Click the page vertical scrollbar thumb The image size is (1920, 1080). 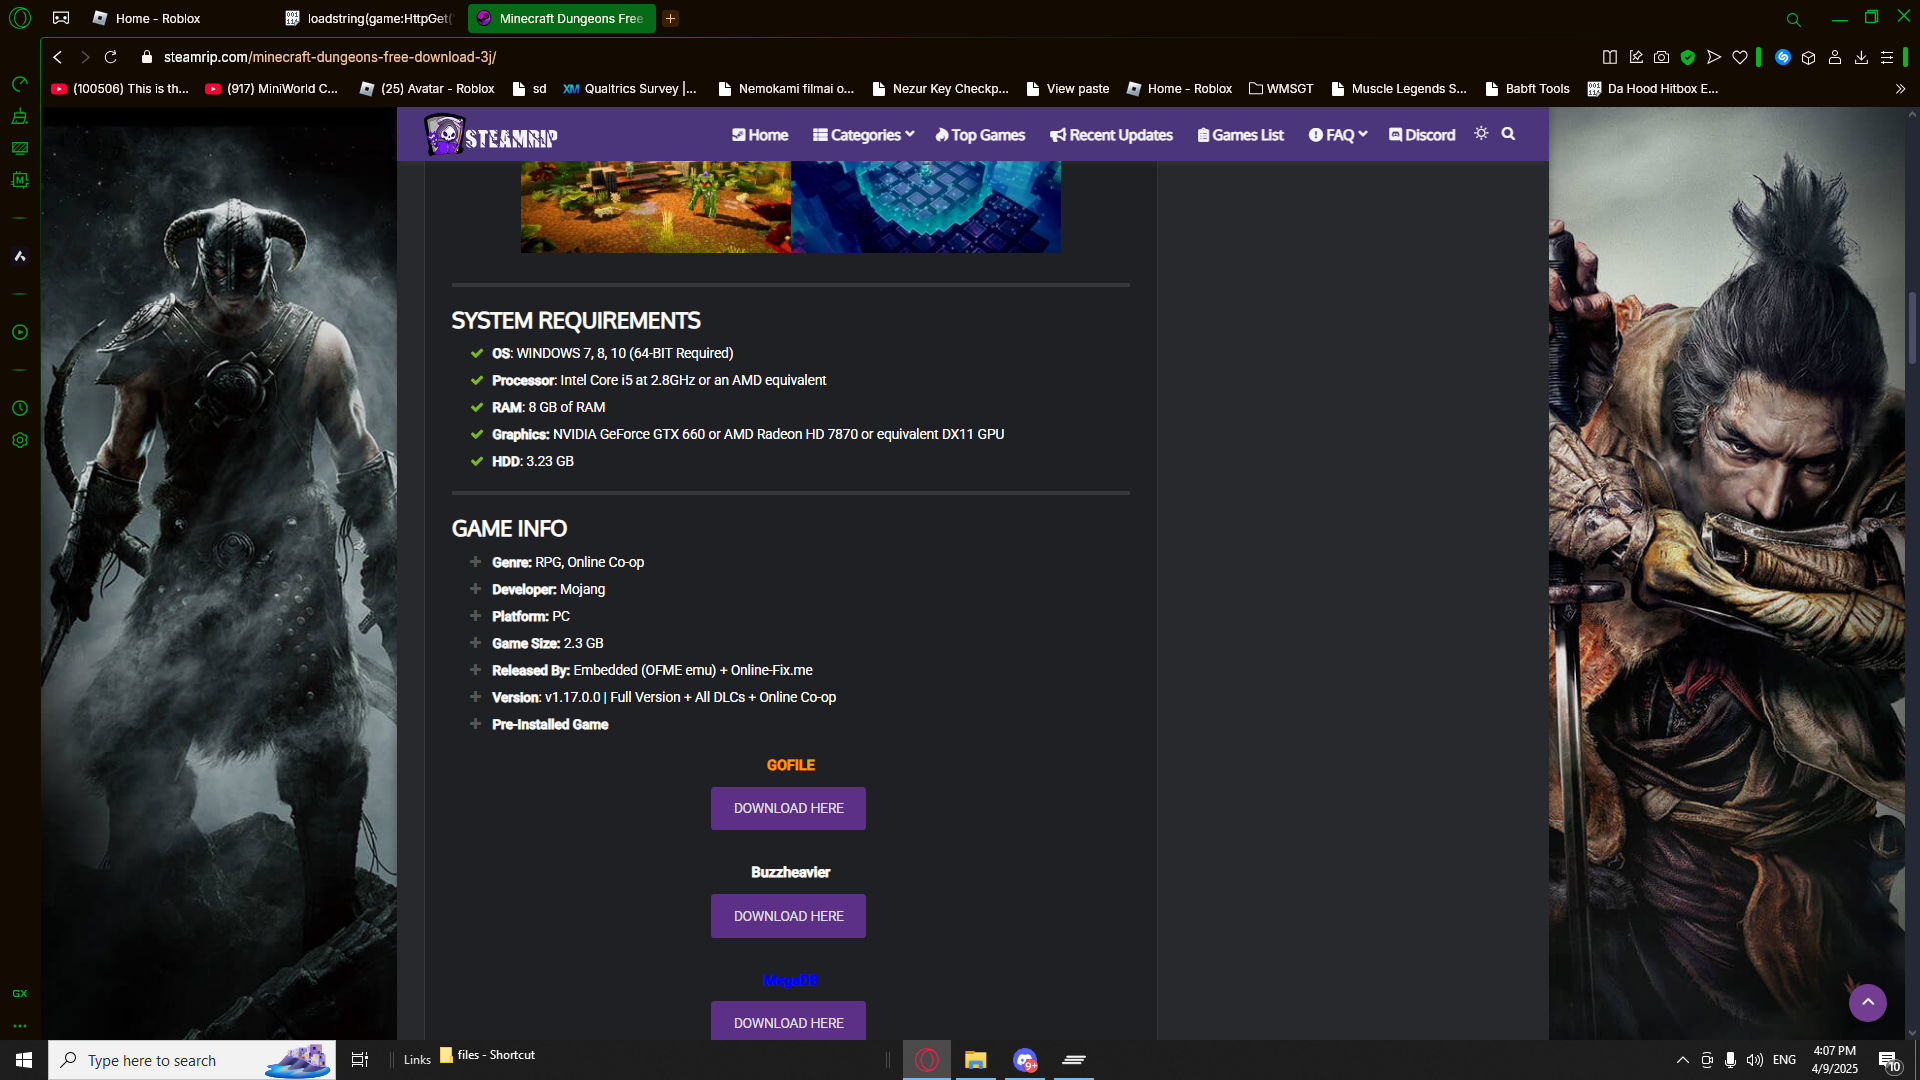[1912, 327]
